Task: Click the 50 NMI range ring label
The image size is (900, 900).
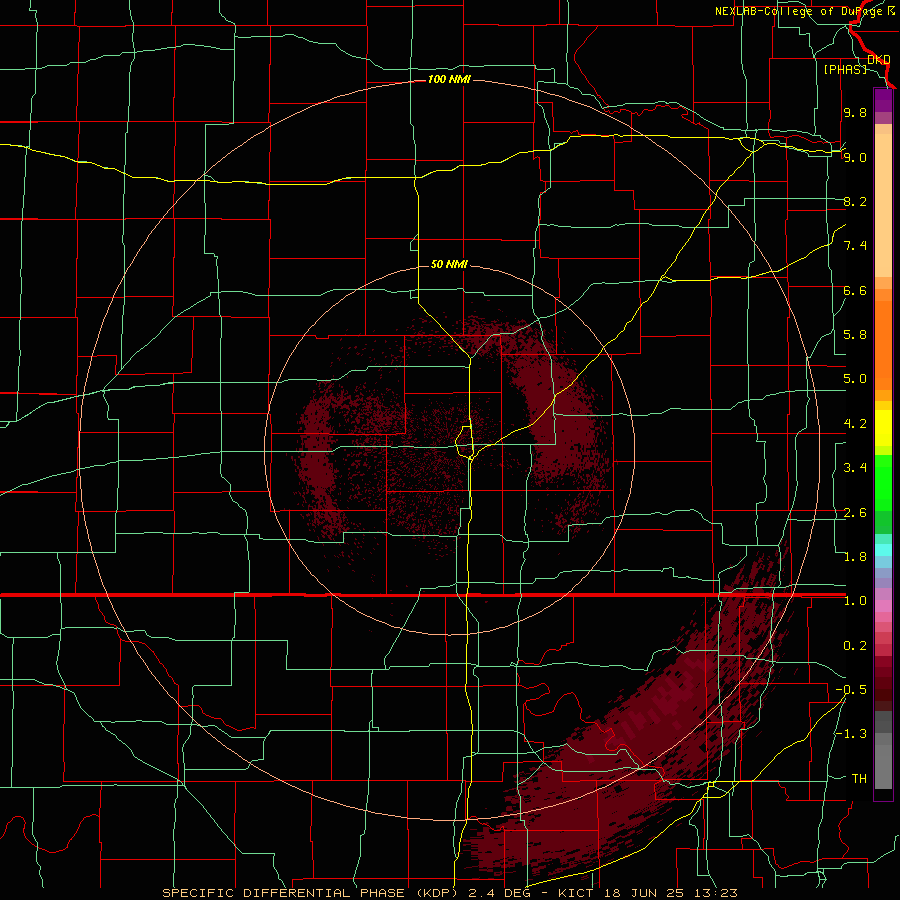Action: point(449,264)
